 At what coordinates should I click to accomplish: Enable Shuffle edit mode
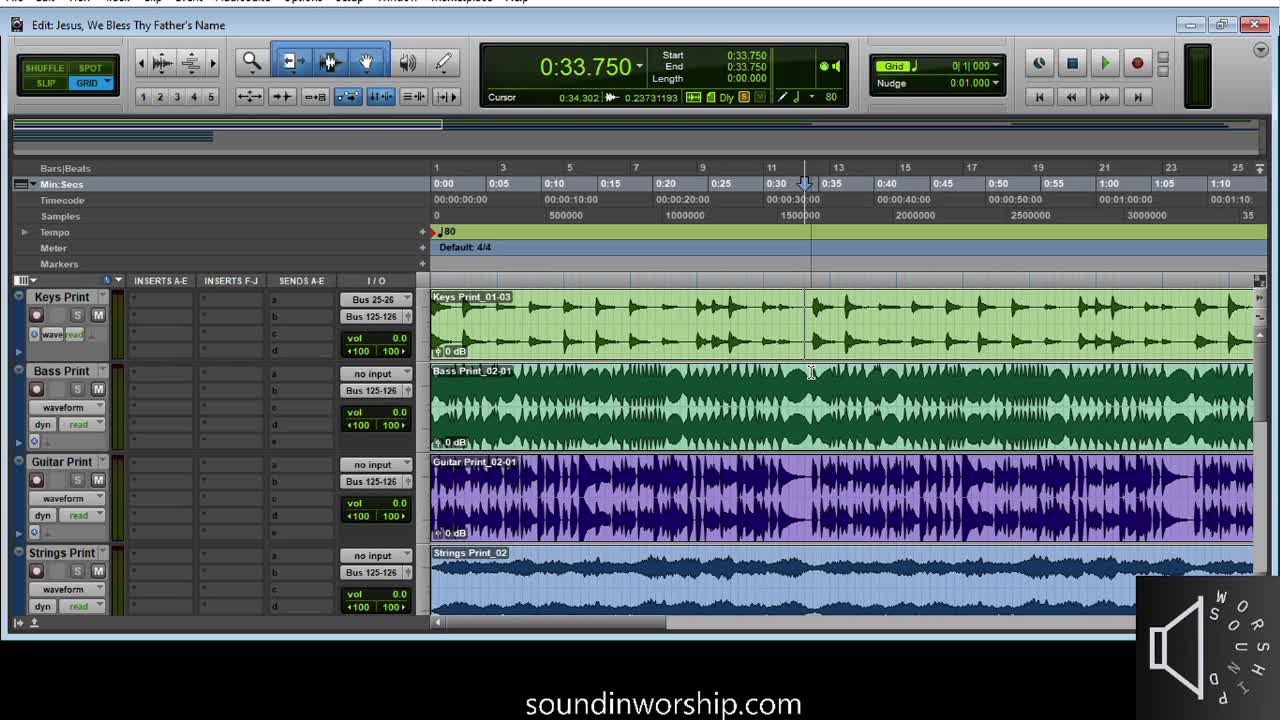click(x=45, y=68)
